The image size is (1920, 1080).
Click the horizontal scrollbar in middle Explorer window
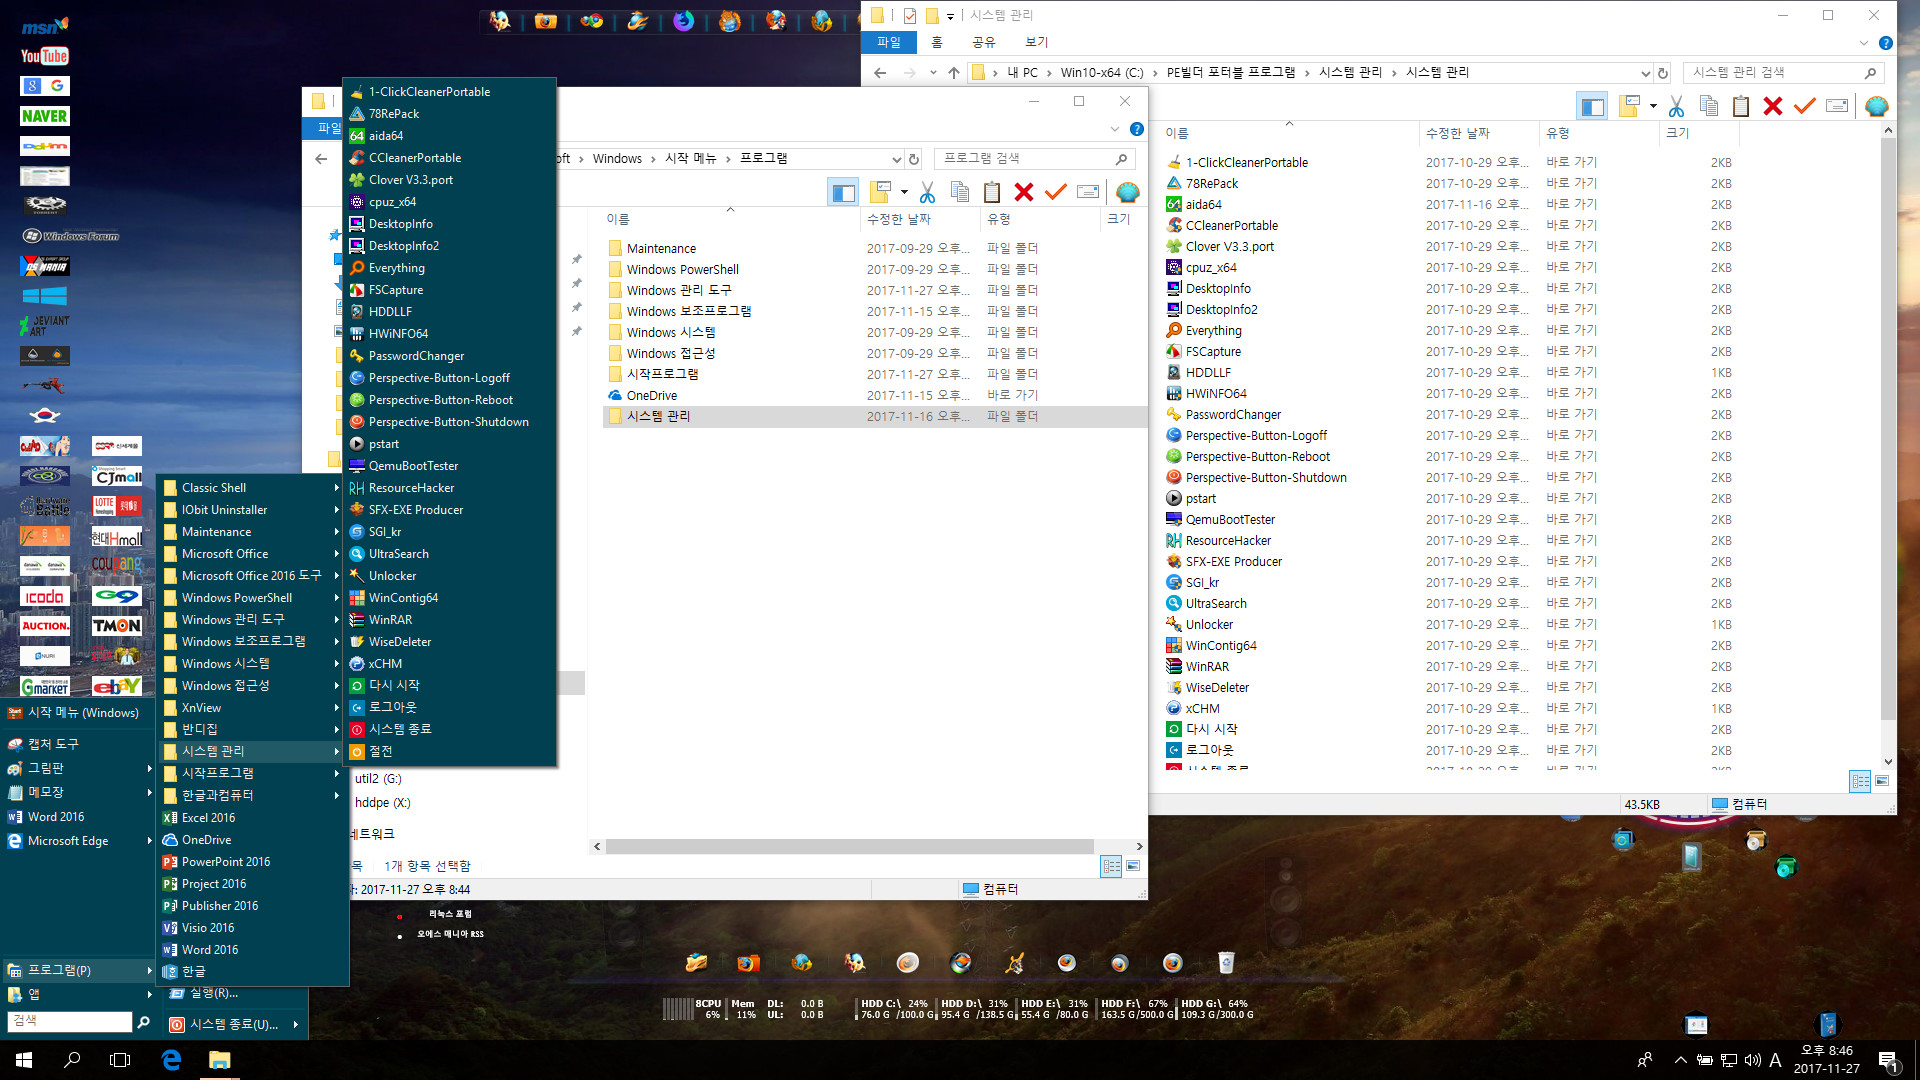[849, 847]
